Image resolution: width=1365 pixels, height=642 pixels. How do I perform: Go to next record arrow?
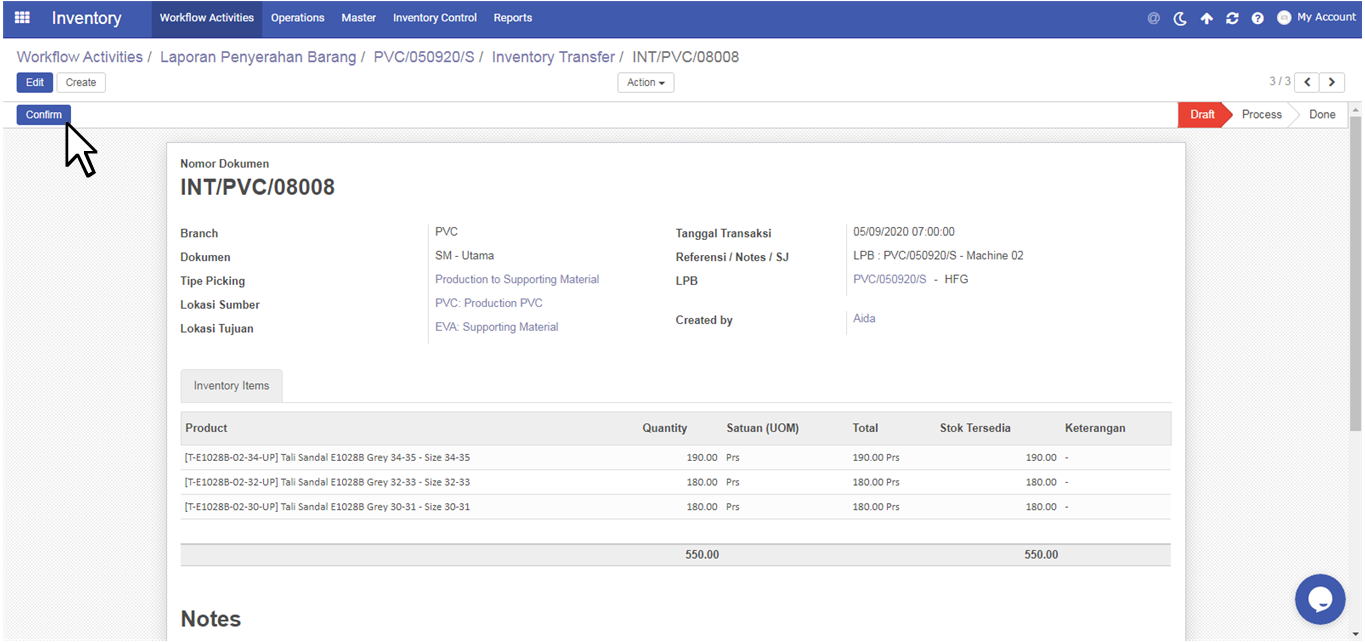1333,82
